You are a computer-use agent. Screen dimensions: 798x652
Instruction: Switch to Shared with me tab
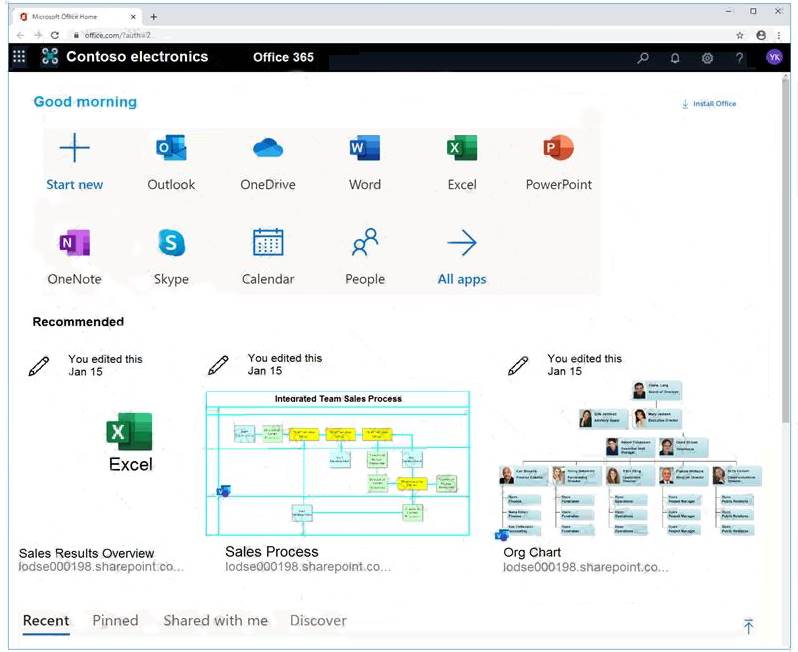pos(215,620)
